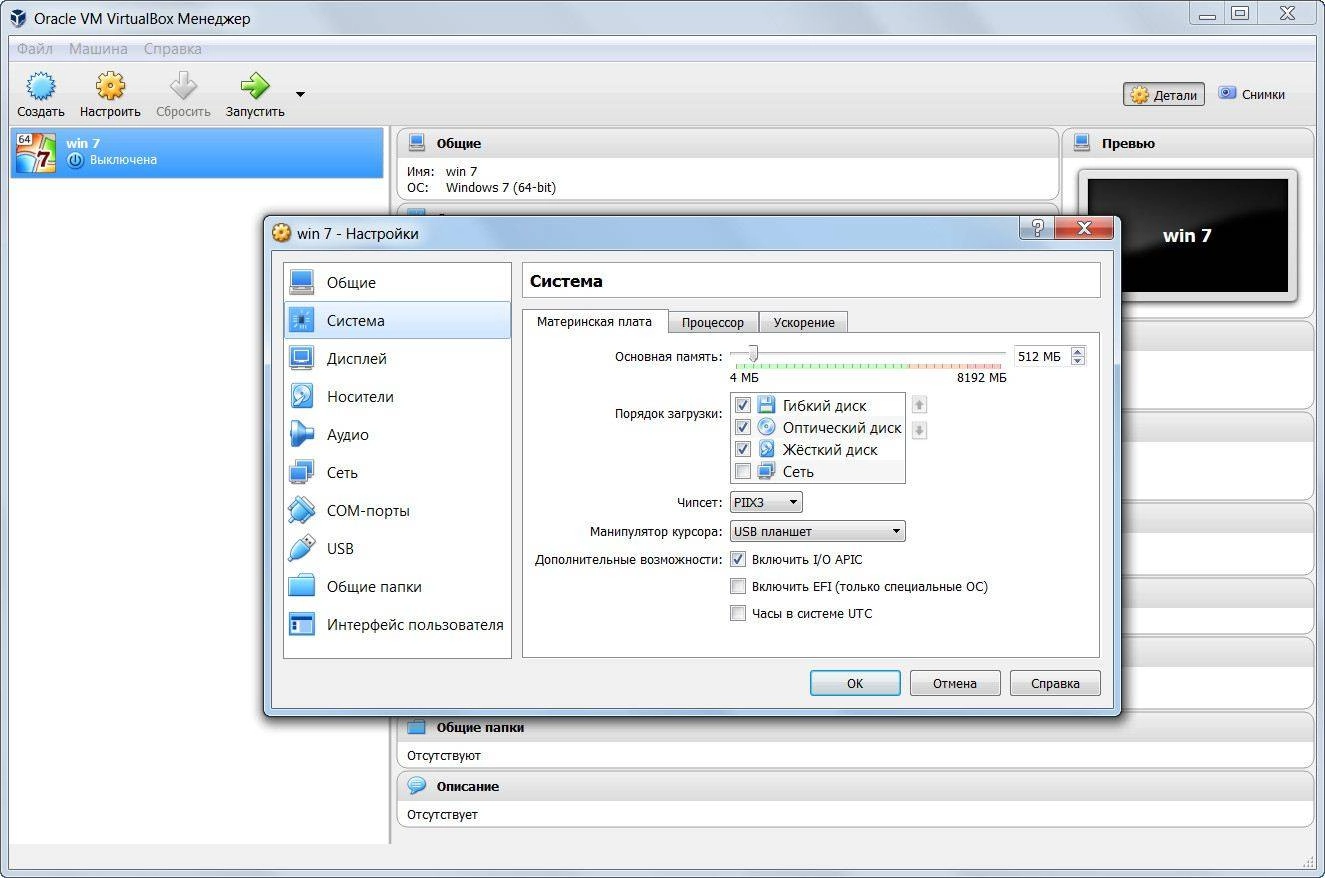Open Дисплей settings category
Screen dimensions: 1325x878
point(397,359)
